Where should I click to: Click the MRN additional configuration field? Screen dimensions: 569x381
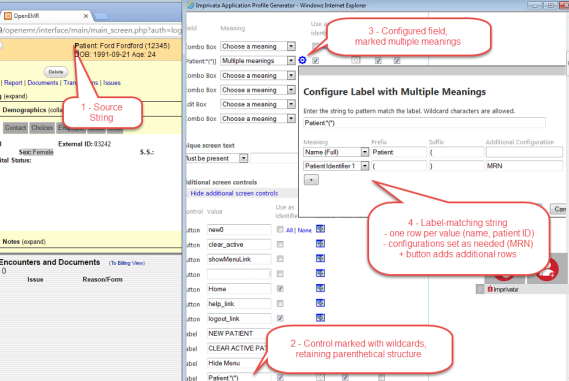[x=524, y=166]
